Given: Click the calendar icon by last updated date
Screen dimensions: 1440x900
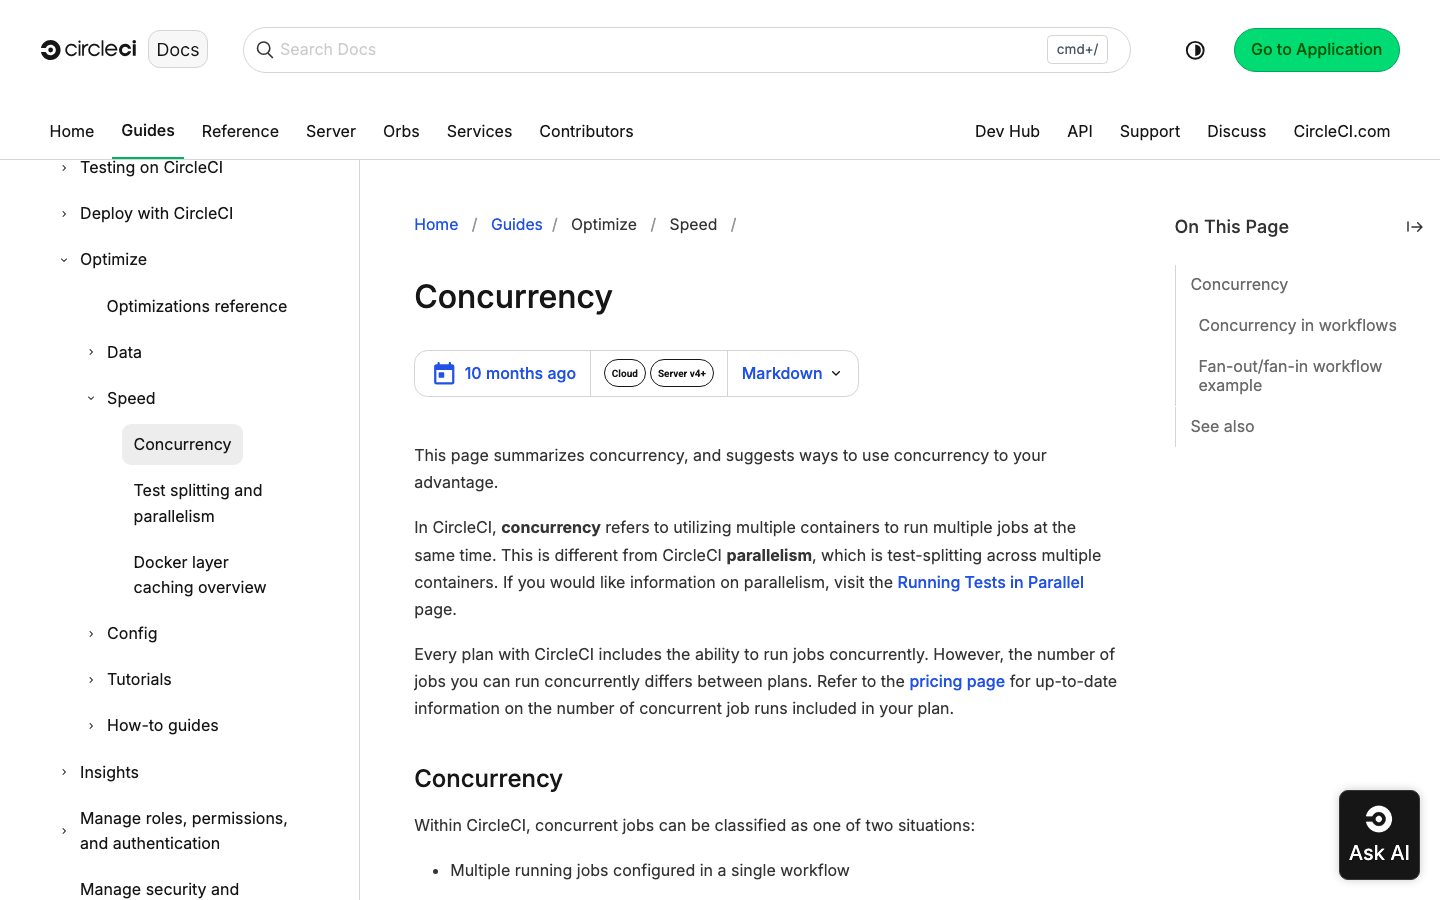Looking at the screenshot, I should click(x=444, y=373).
